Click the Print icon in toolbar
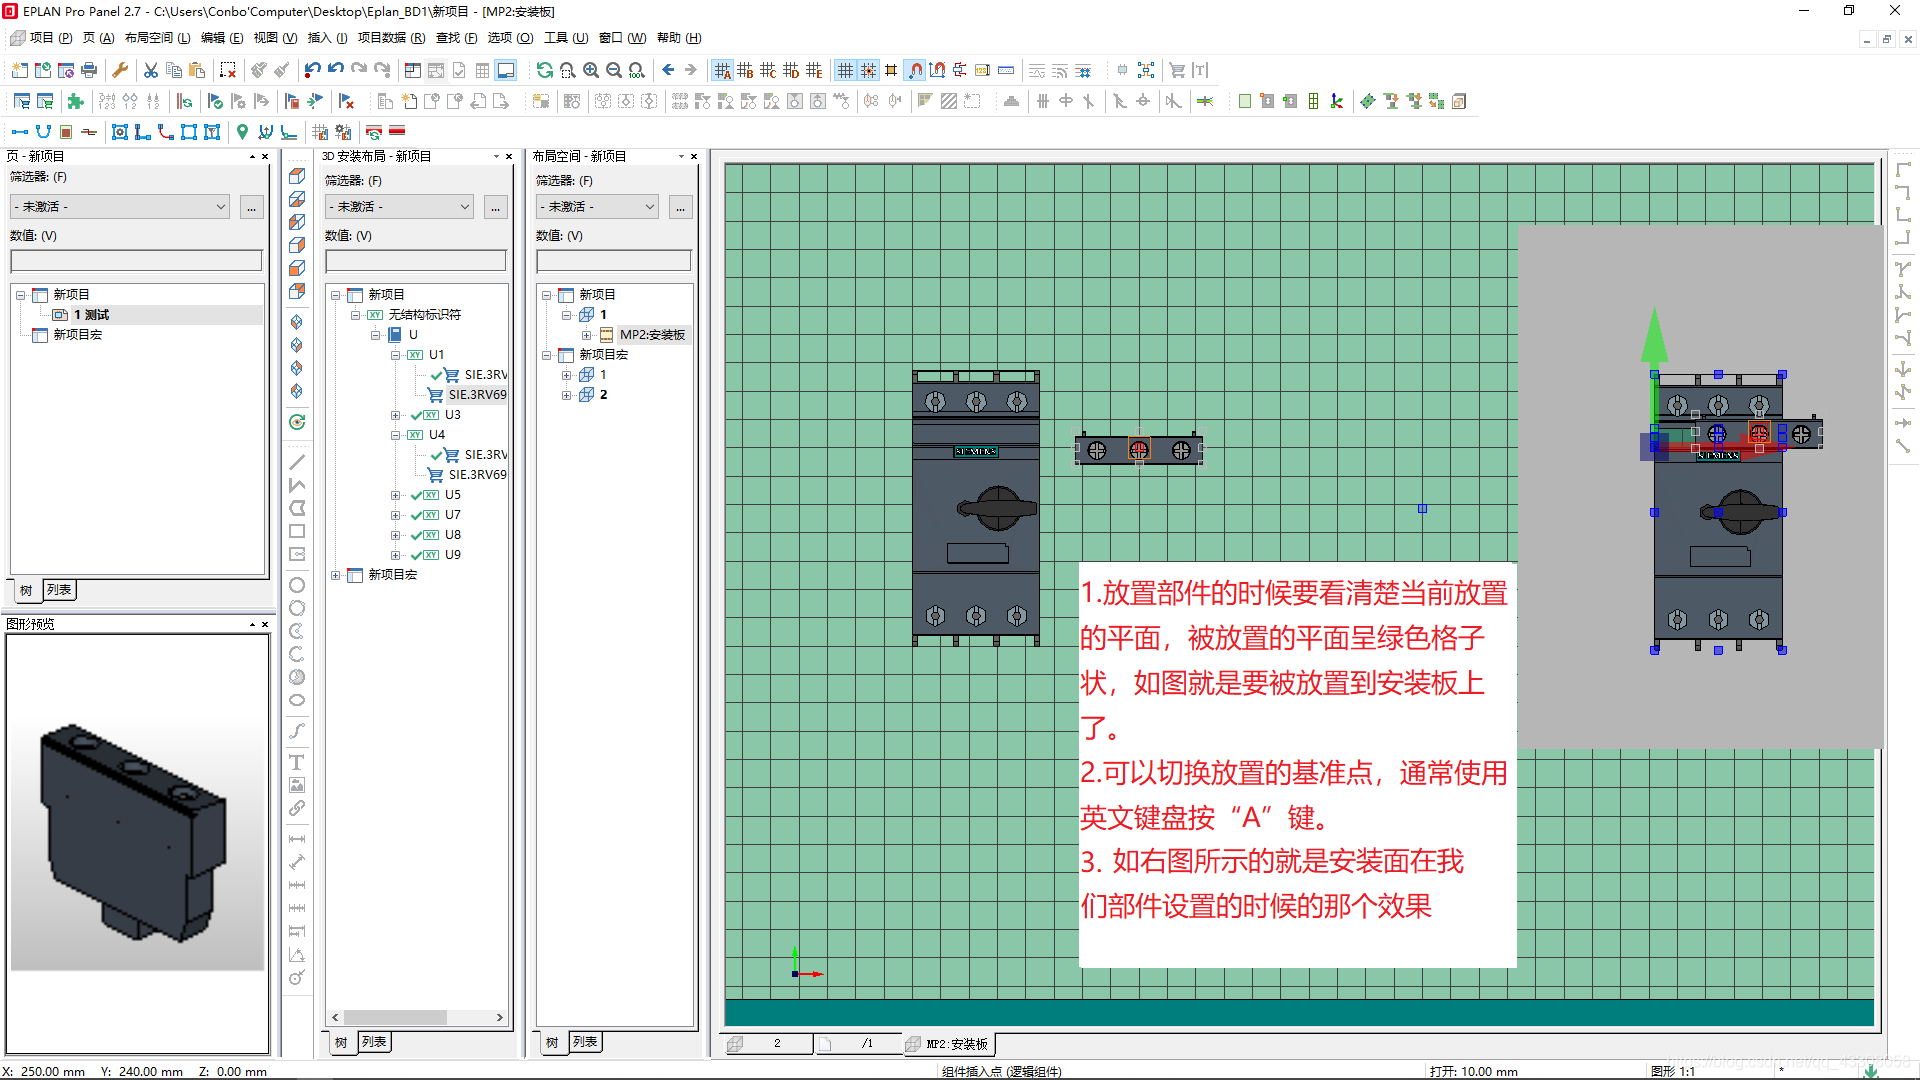This screenshot has width=1920, height=1080. tap(89, 70)
